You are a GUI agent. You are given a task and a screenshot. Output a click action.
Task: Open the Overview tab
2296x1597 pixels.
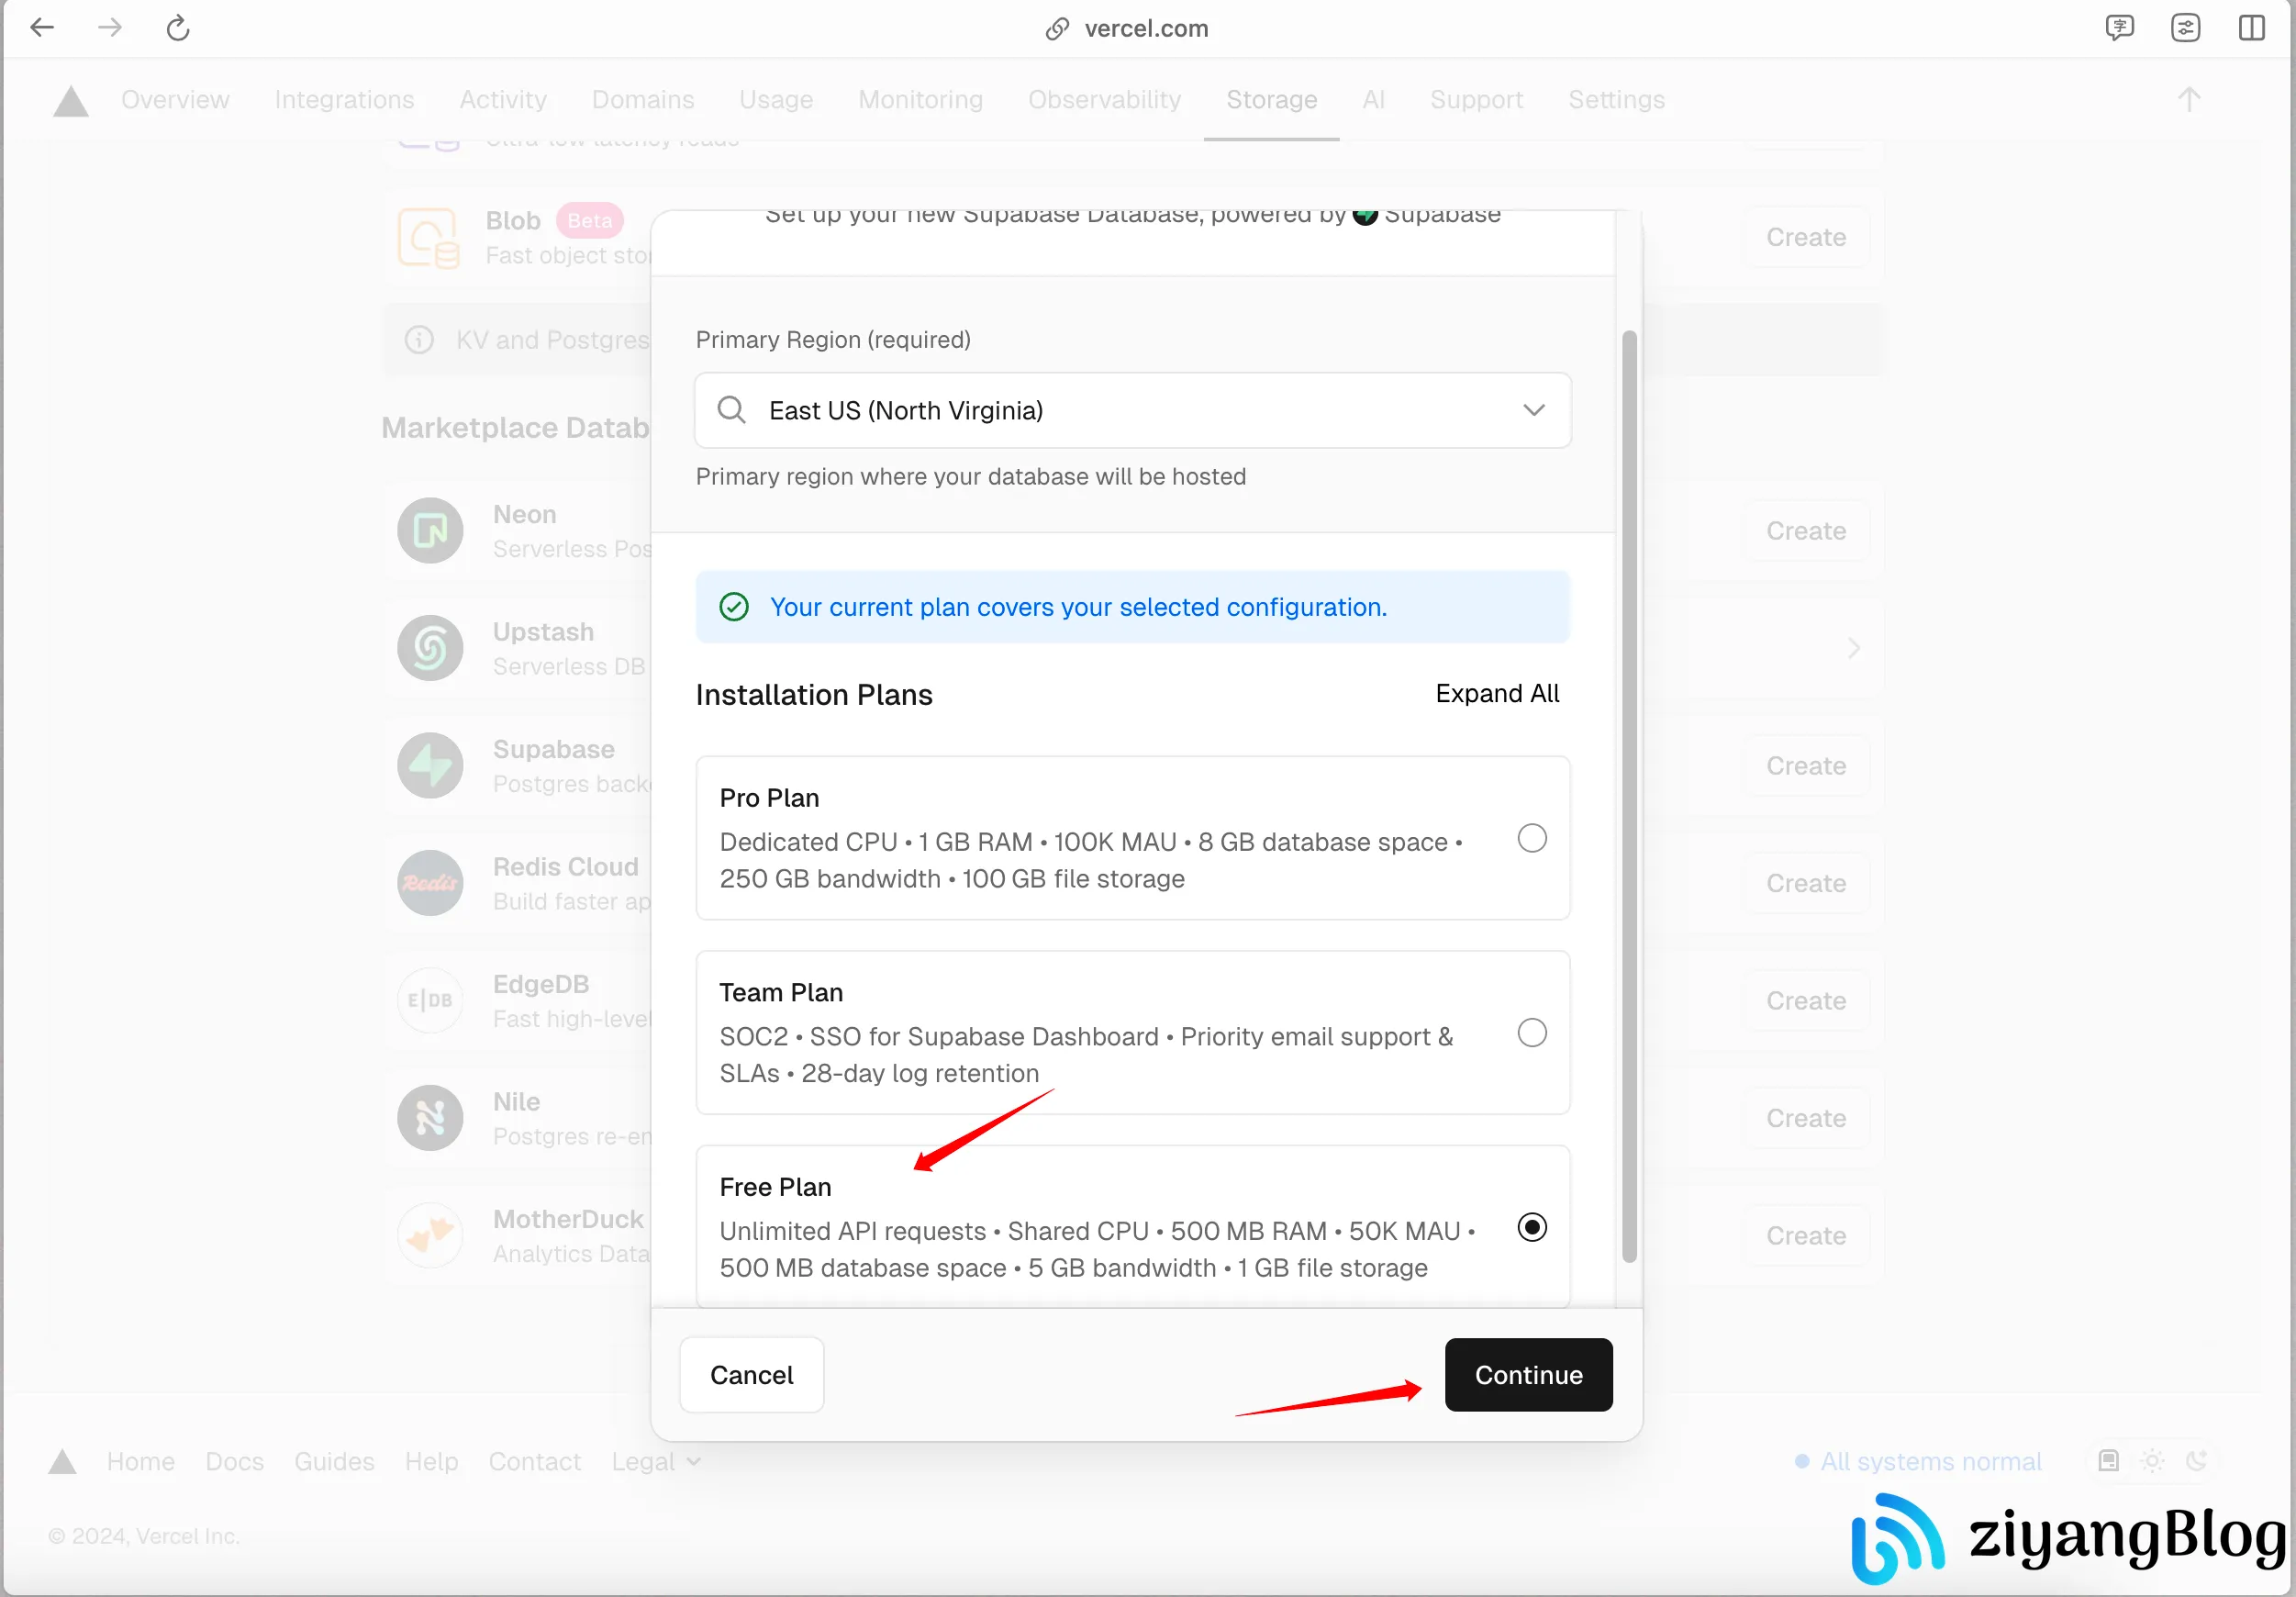(x=175, y=100)
